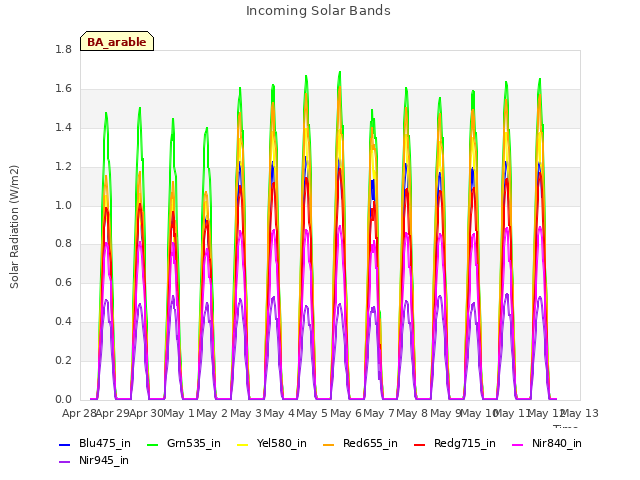Click the 1.0 y-axis tick label
The width and height of the screenshot is (640, 480).
pyautogui.click(x=63, y=205)
